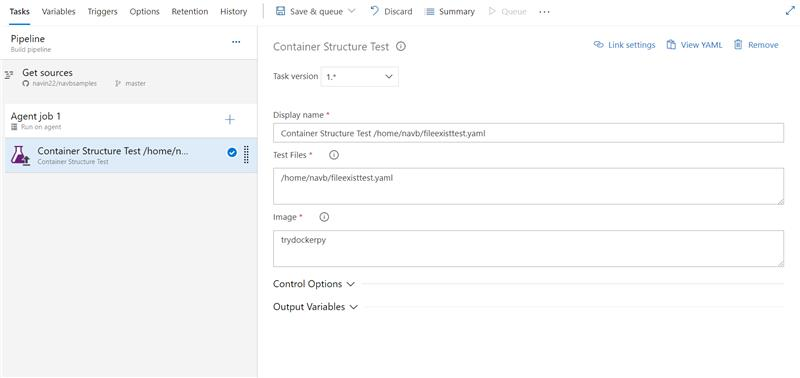This screenshot has height=378, width=800.
Task: Remove the selected task
Action: pyautogui.click(x=756, y=45)
